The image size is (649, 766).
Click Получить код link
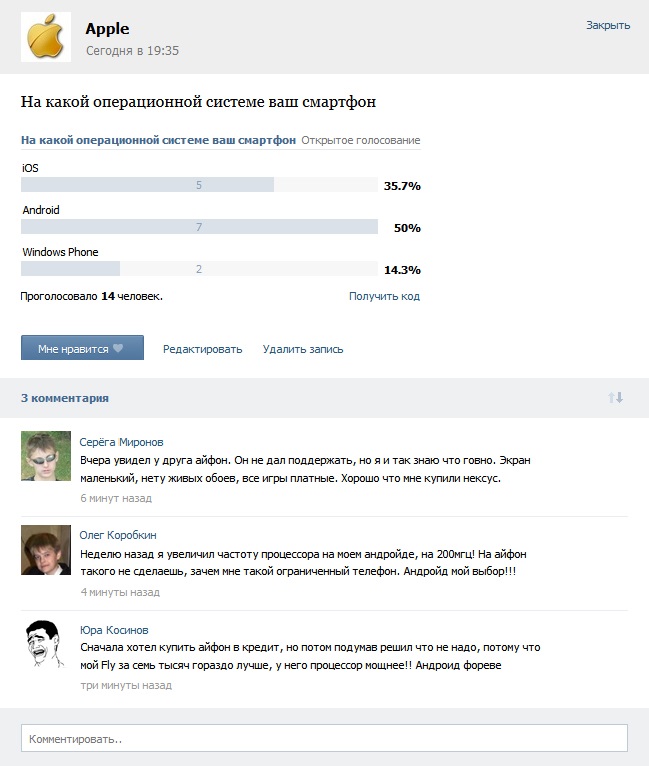pos(384,296)
